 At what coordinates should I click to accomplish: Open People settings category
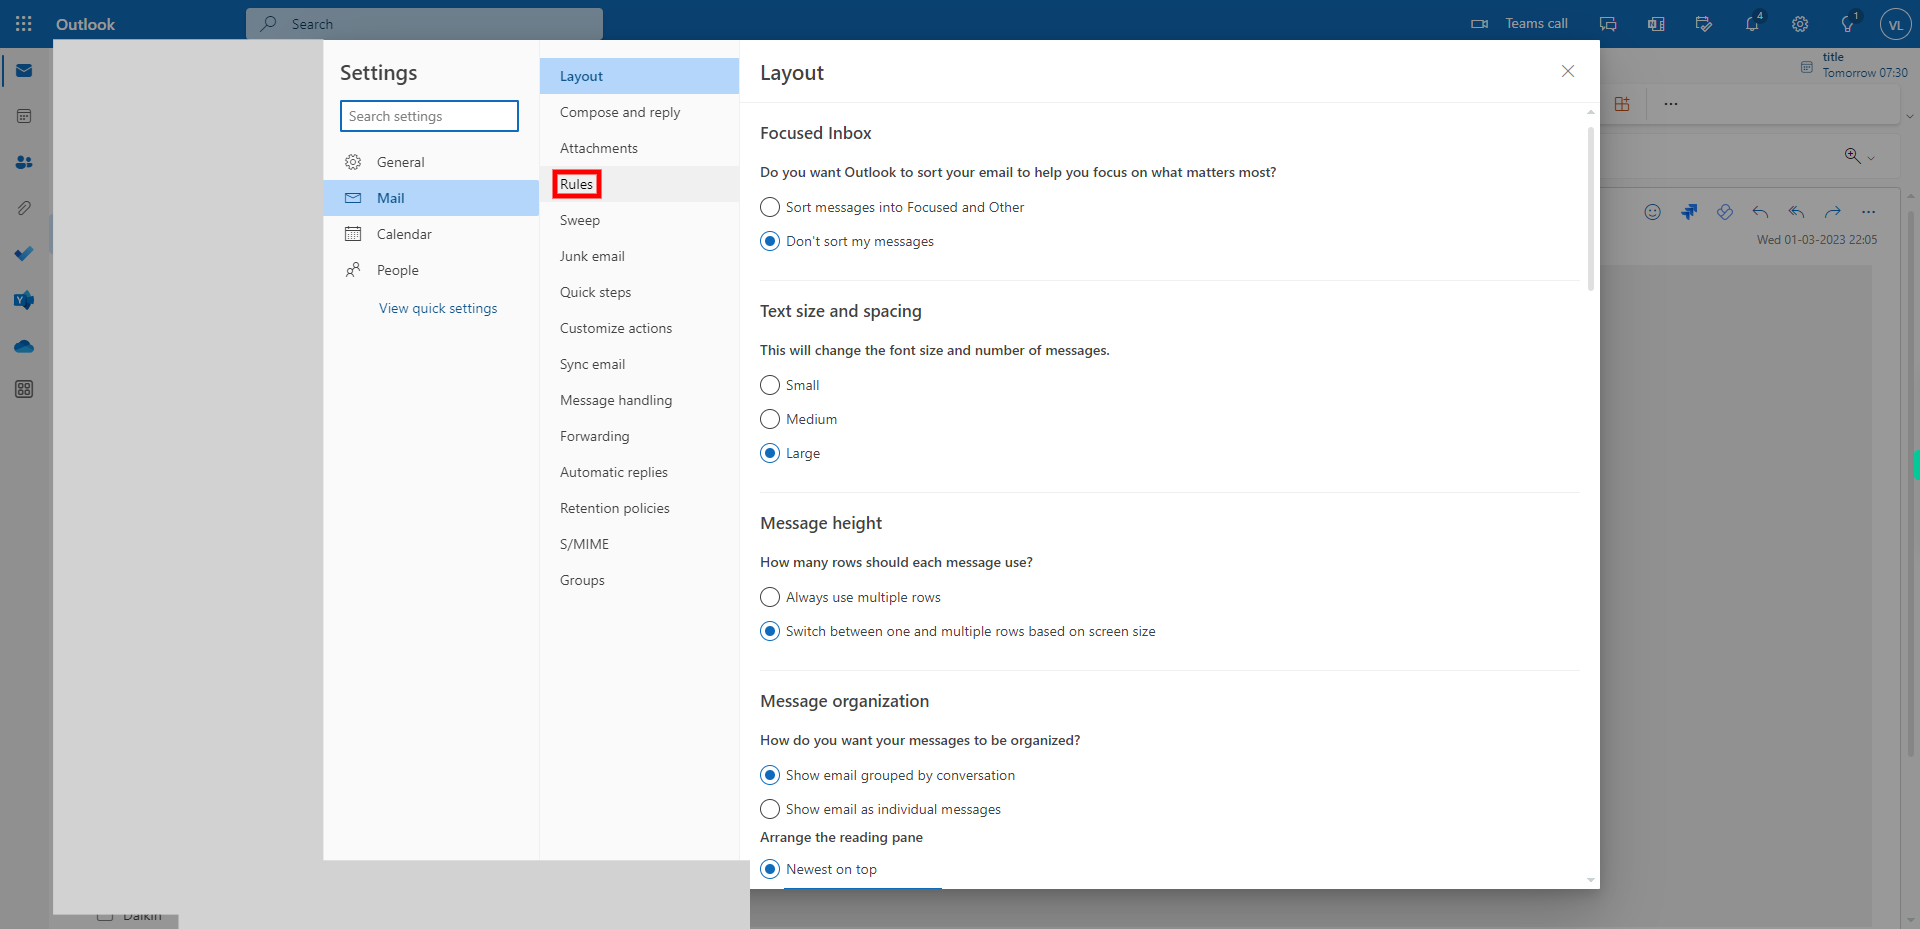coord(431,270)
